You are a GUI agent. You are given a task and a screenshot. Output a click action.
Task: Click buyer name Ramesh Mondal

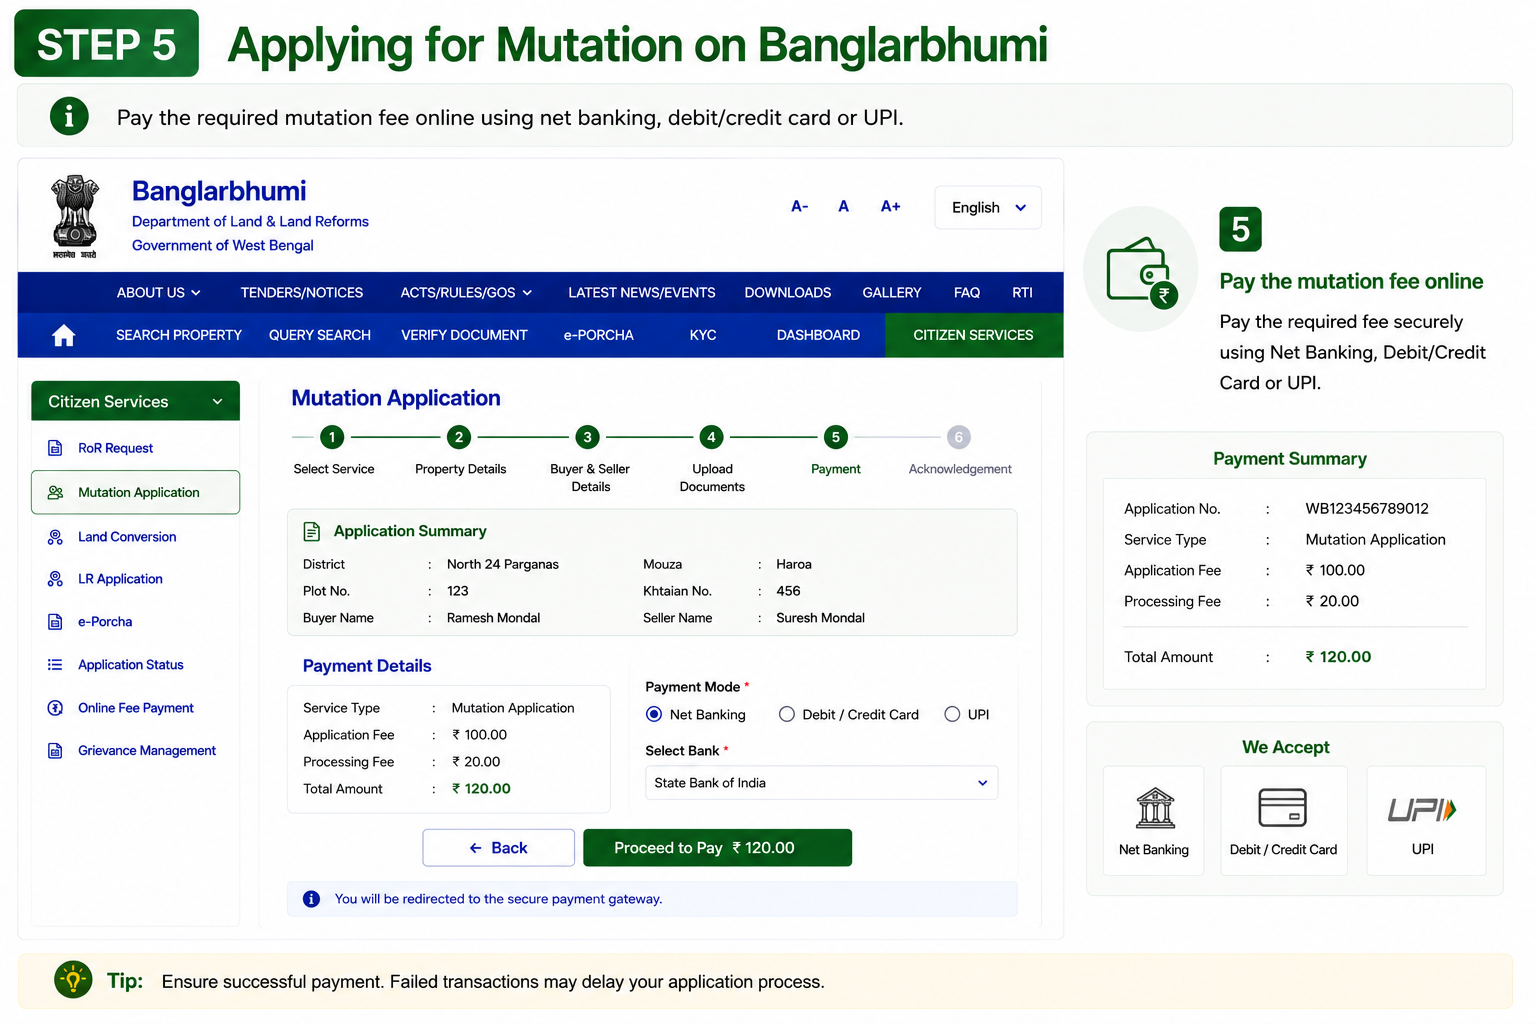click(x=493, y=618)
